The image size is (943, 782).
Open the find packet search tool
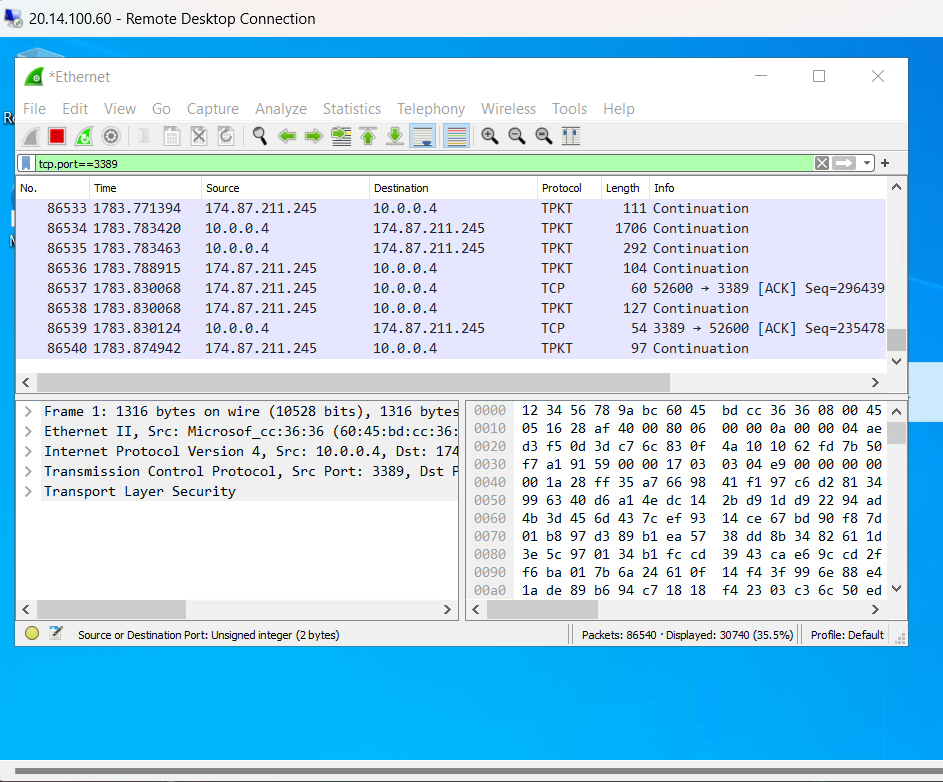(x=259, y=136)
